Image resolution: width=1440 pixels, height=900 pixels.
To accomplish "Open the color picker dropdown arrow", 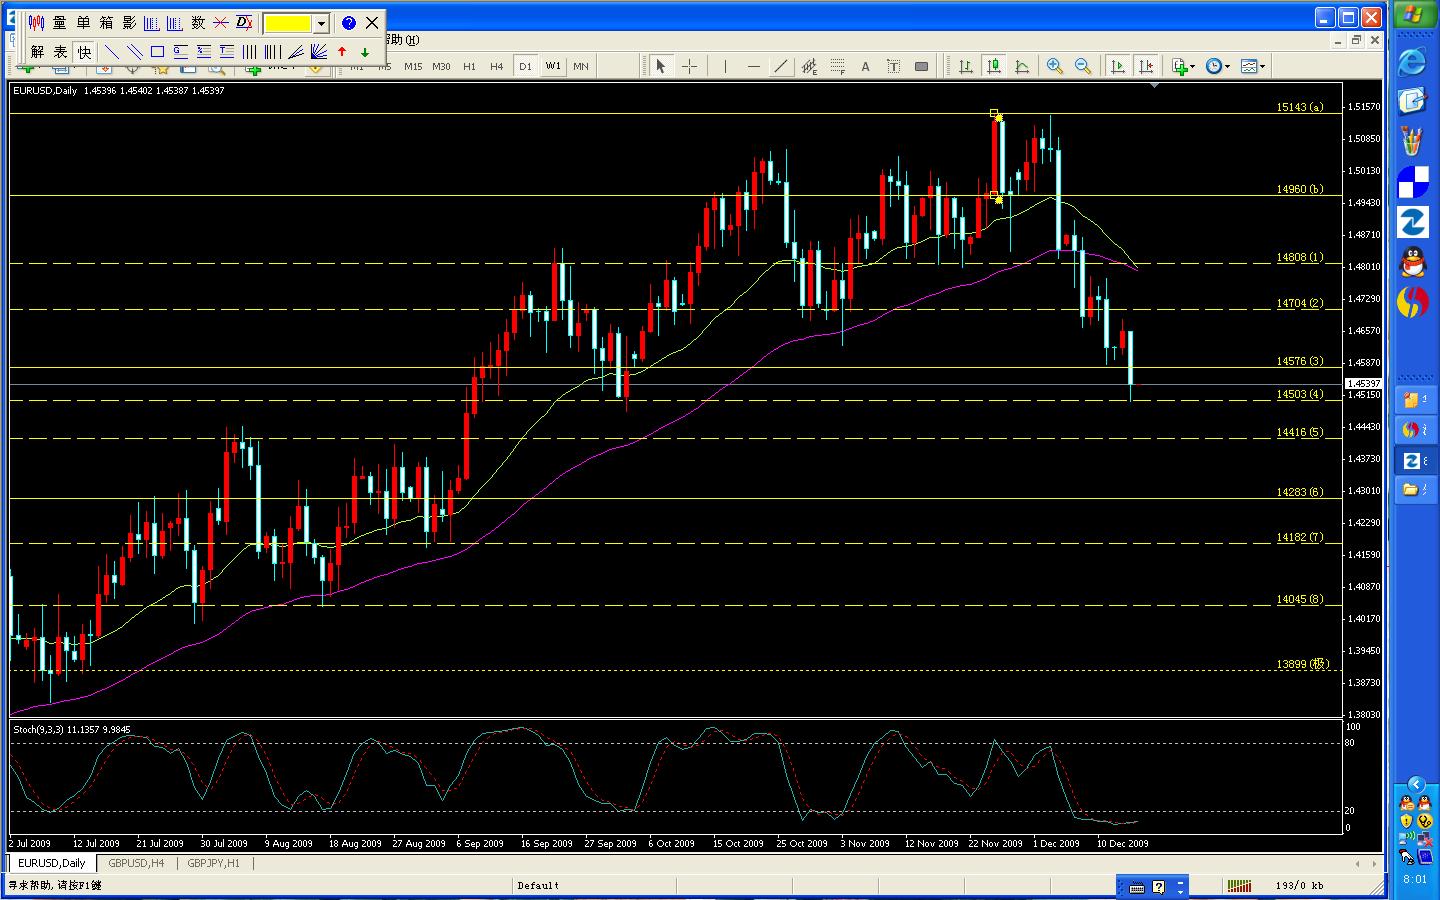I will point(321,23).
